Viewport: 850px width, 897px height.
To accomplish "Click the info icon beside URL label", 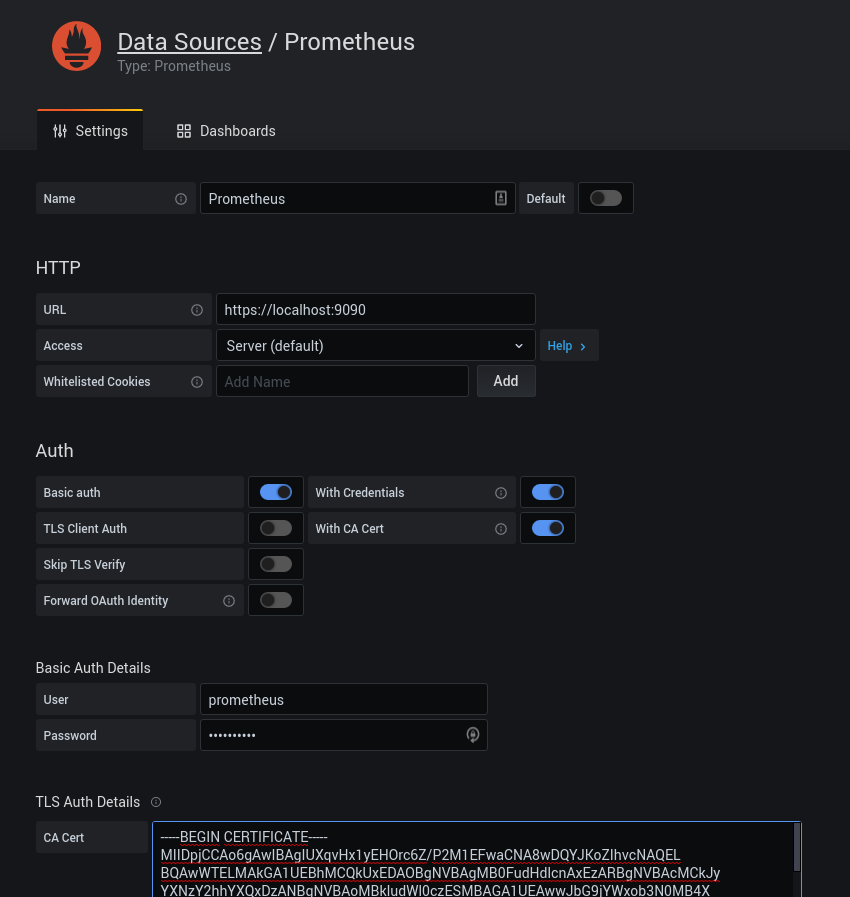I will (197, 310).
